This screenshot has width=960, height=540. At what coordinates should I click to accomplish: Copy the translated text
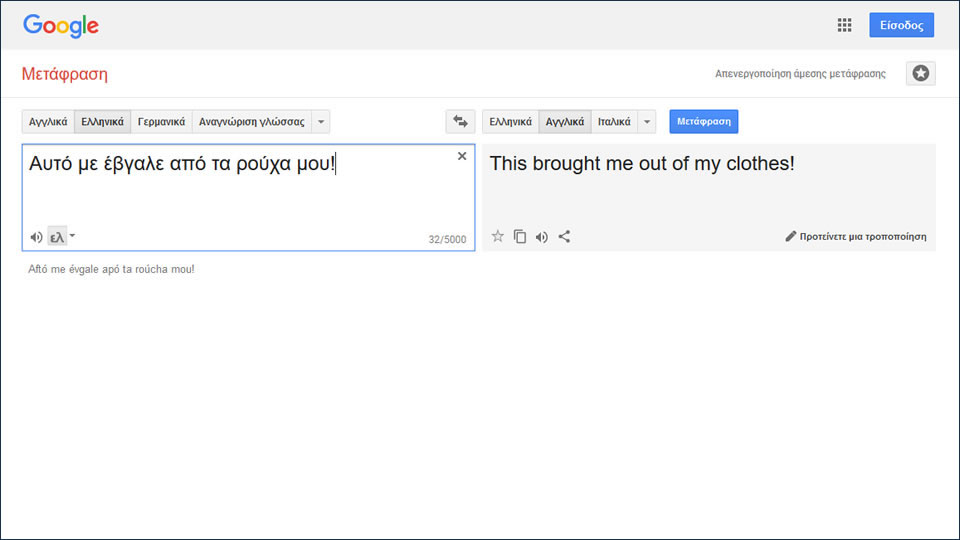[x=520, y=236]
